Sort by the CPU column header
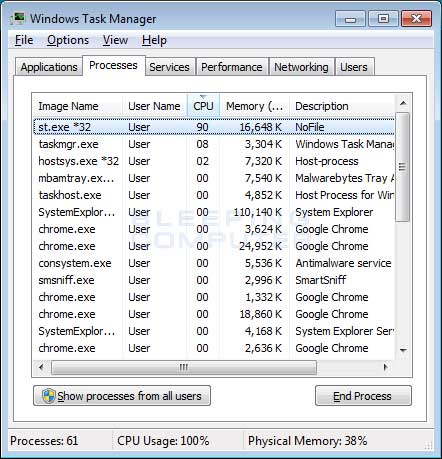The height and width of the screenshot is (459, 442). [x=203, y=106]
